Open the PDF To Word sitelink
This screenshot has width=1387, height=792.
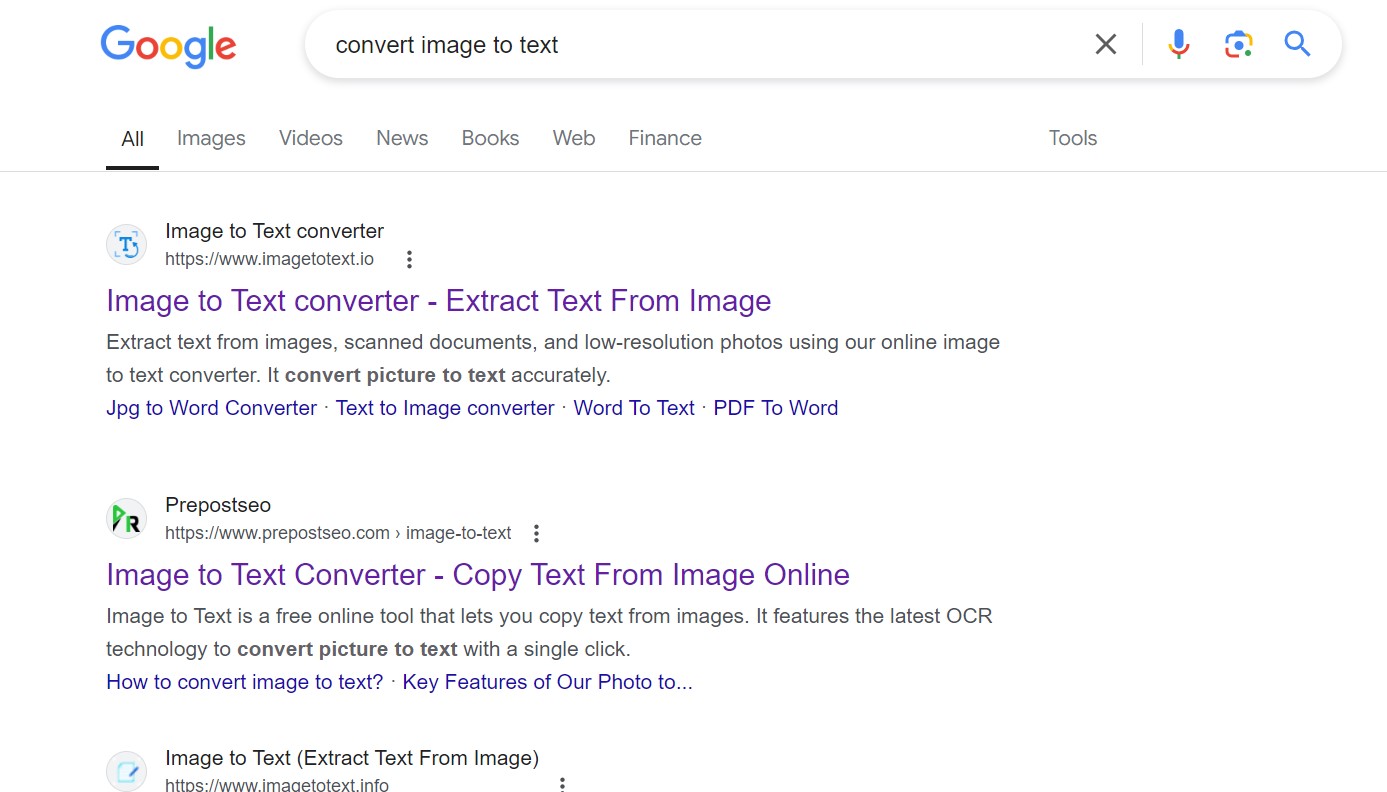click(x=776, y=408)
